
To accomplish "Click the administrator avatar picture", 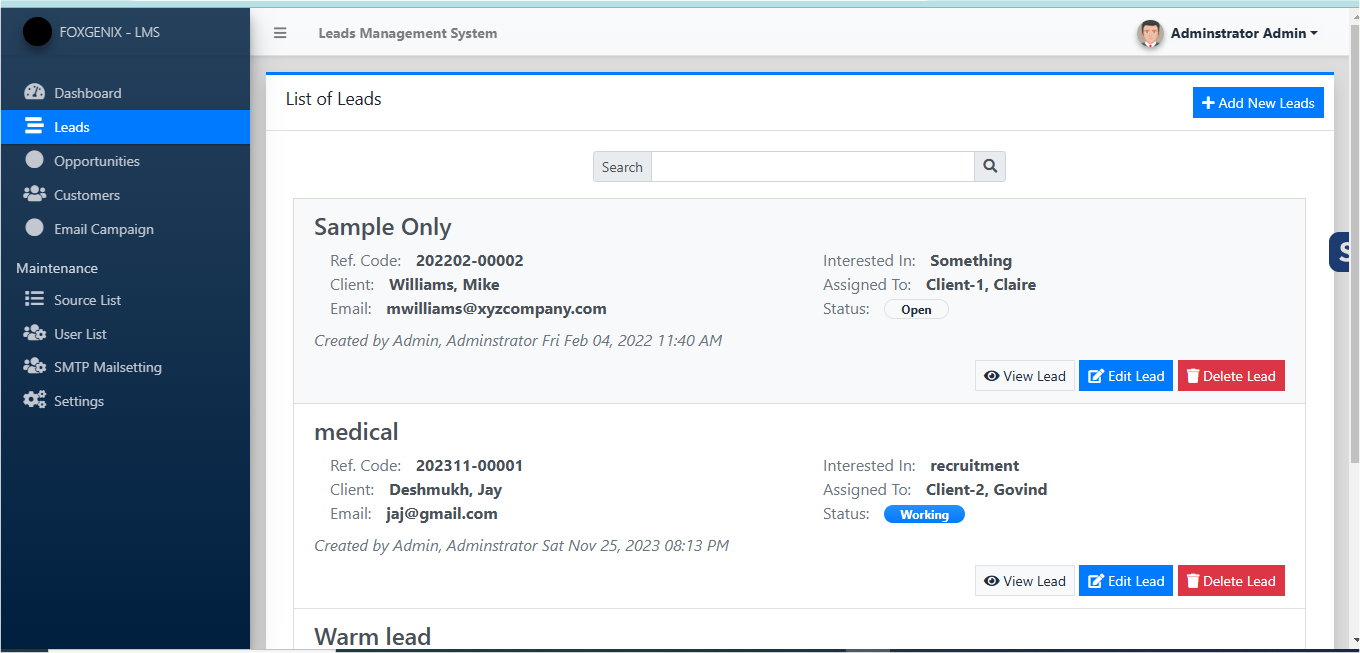I will (1151, 33).
